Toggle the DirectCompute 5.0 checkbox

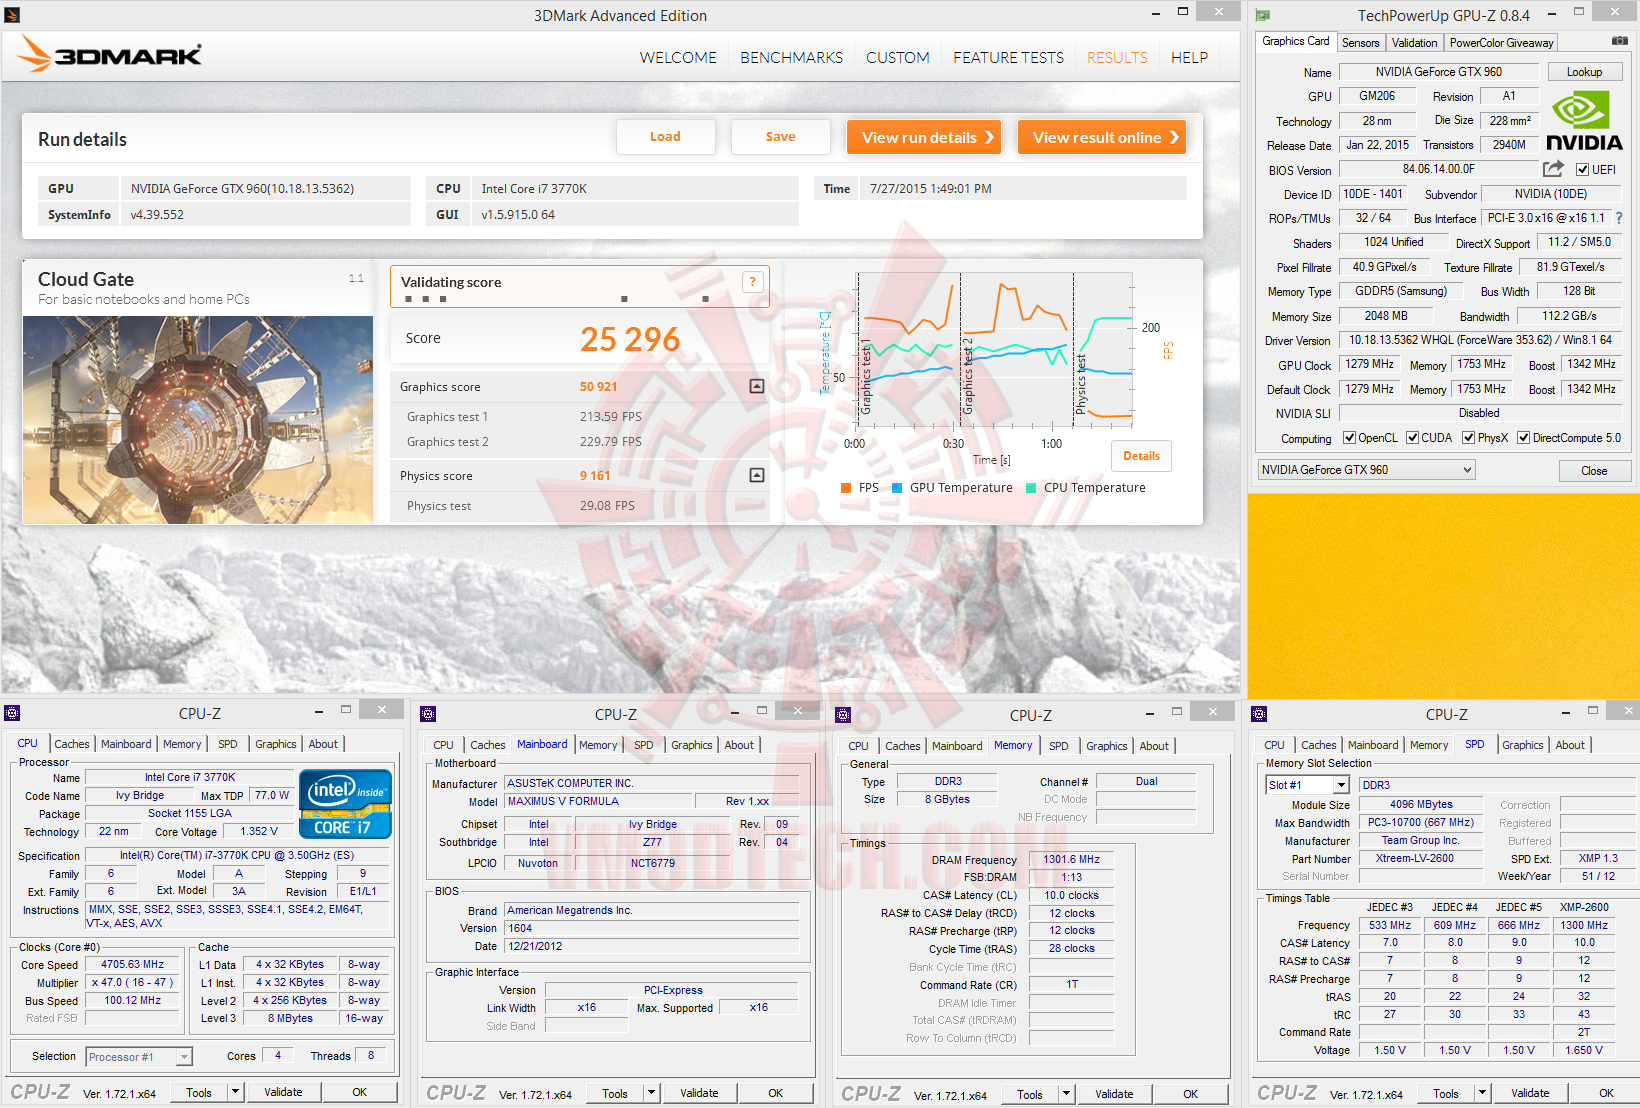coord(1523,437)
